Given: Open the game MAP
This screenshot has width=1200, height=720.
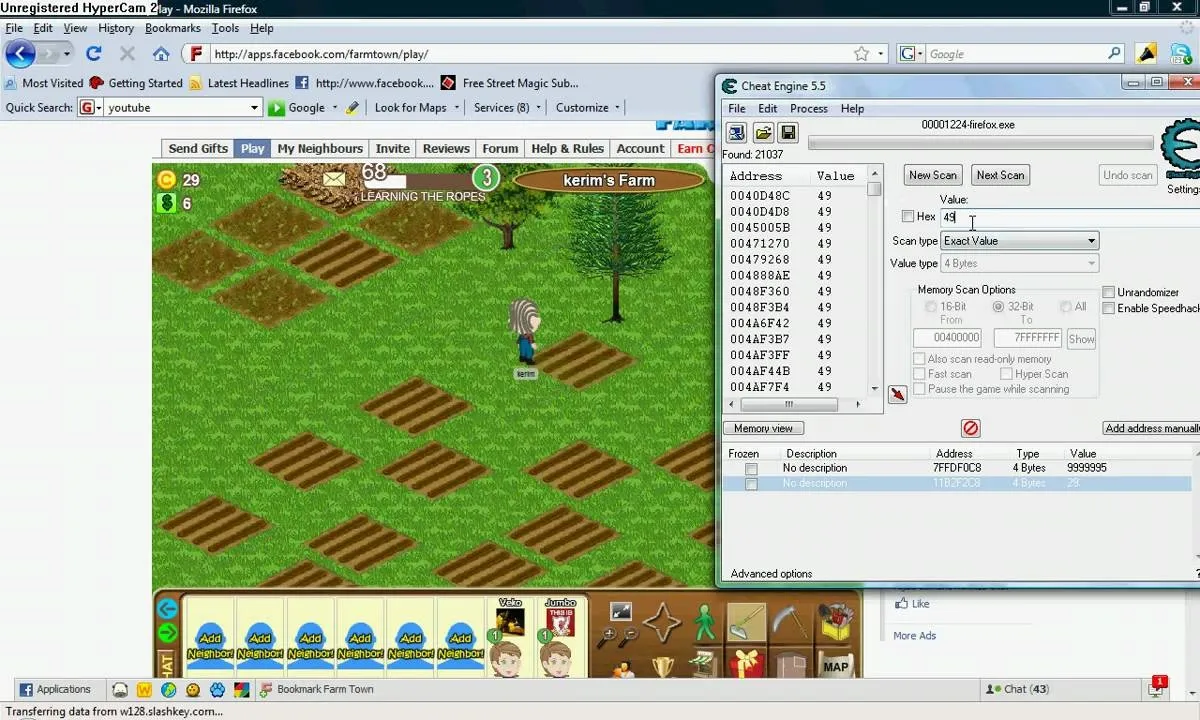Looking at the screenshot, I should 835,666.
